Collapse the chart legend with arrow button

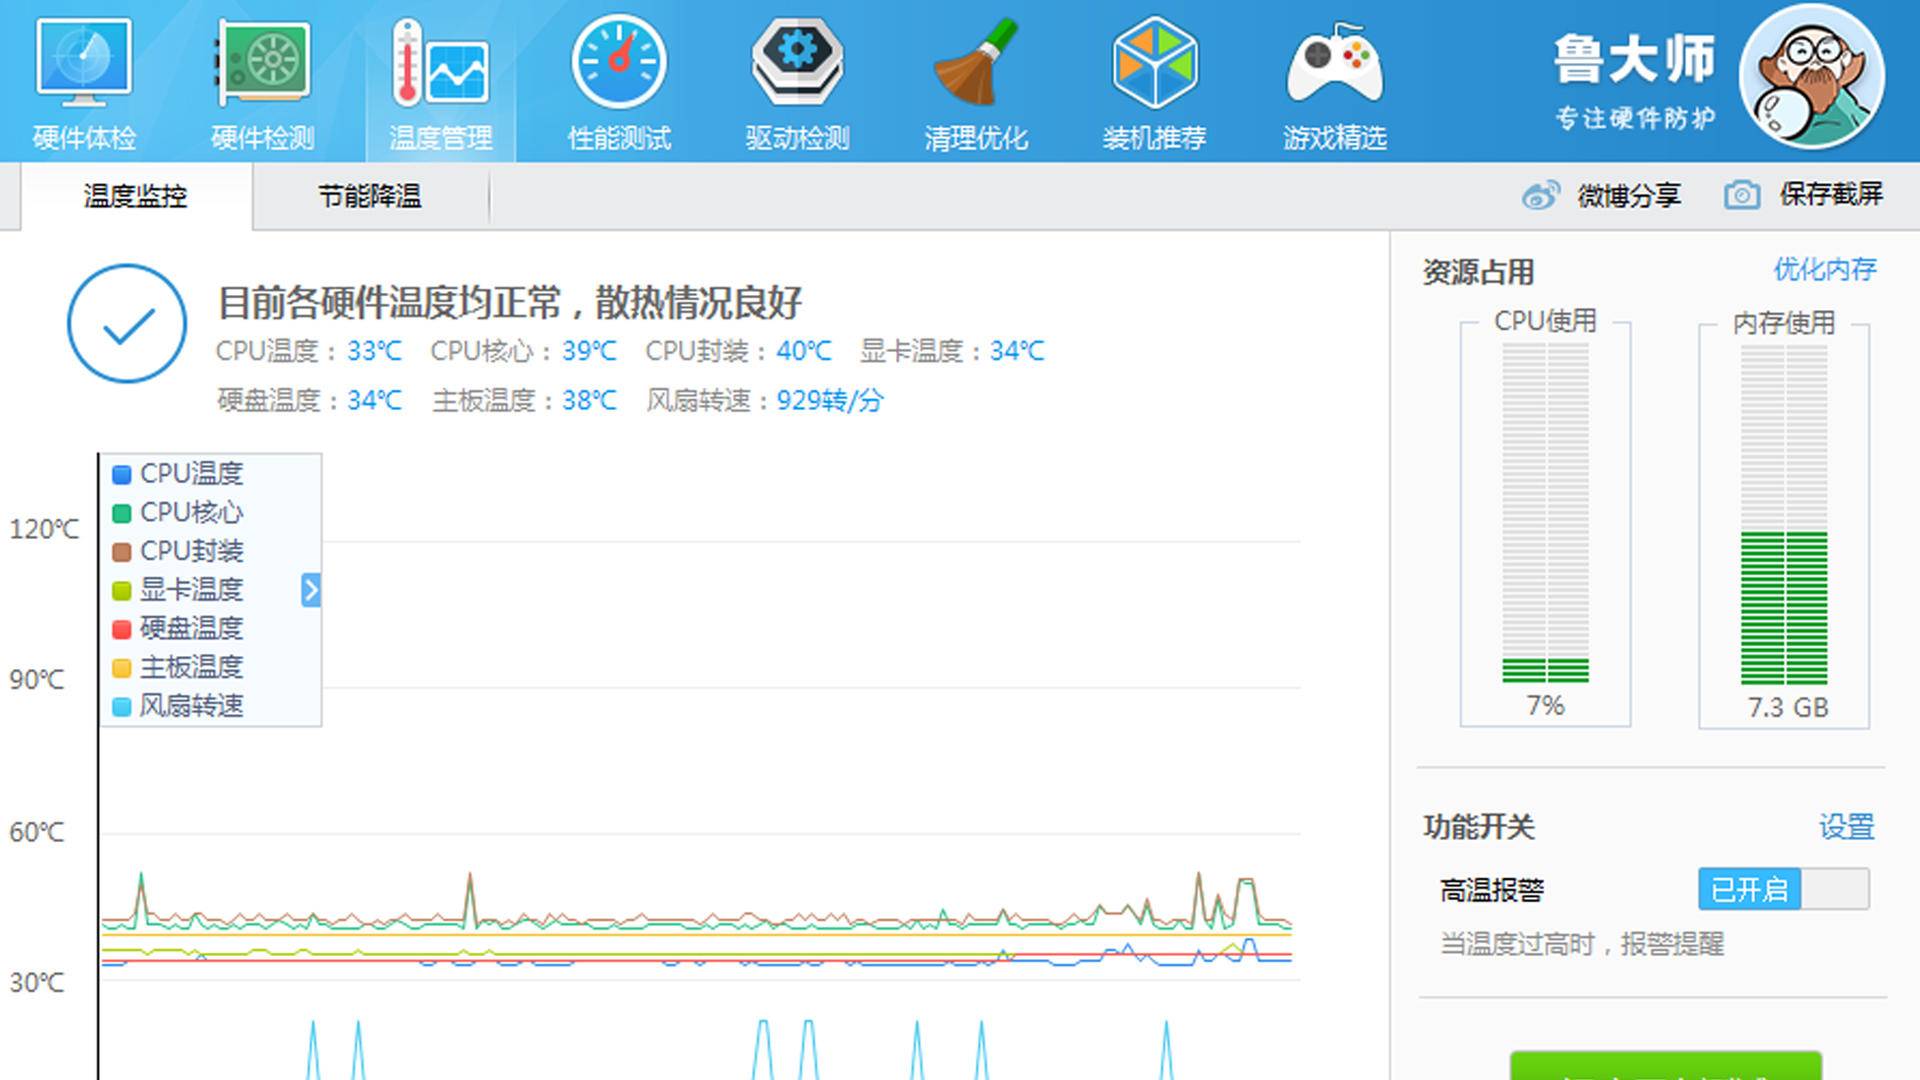(311, 590)
